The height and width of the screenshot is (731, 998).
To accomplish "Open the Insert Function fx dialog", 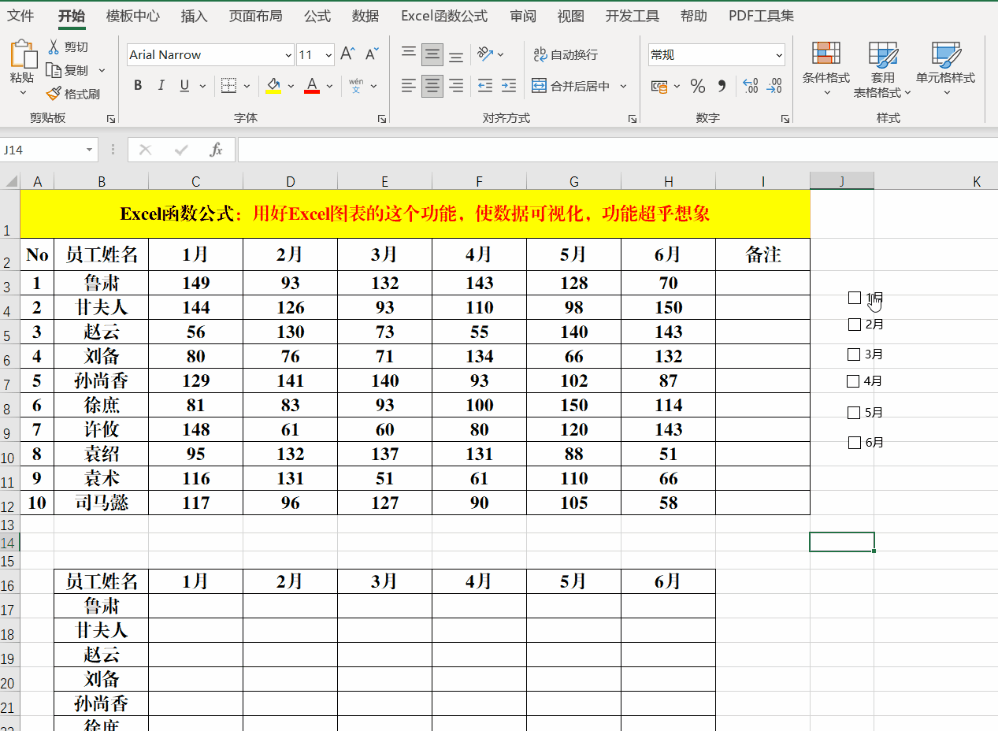I will coord(216,150).
